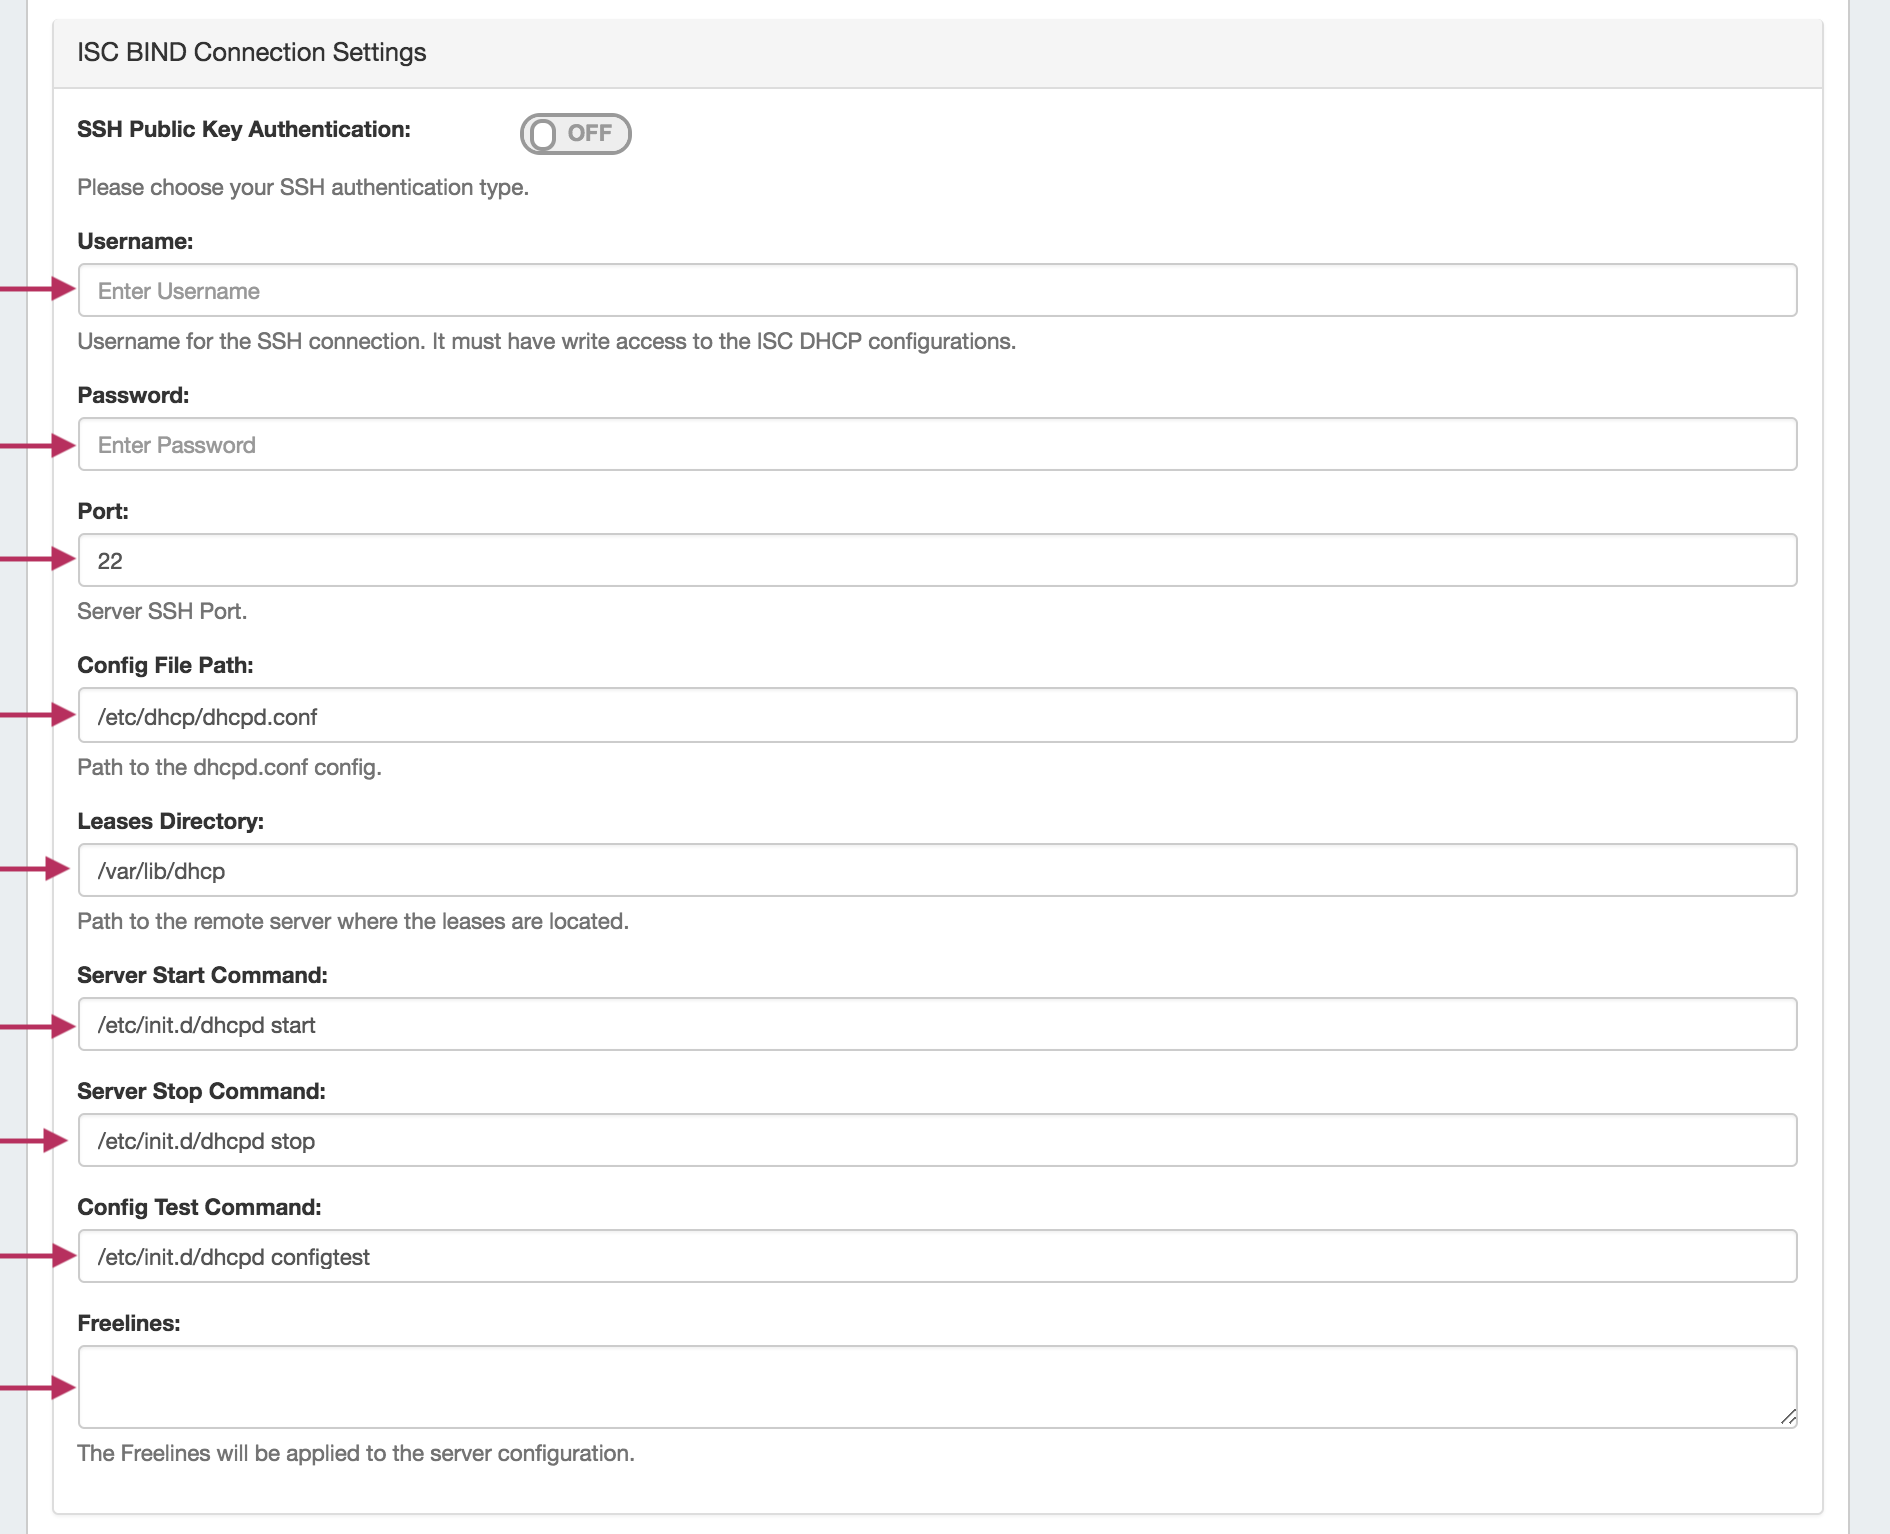The width and height of the screenshot is (1890, 1534).
Task: Focus the Server Start Command field
Action: click(937, 1025)
